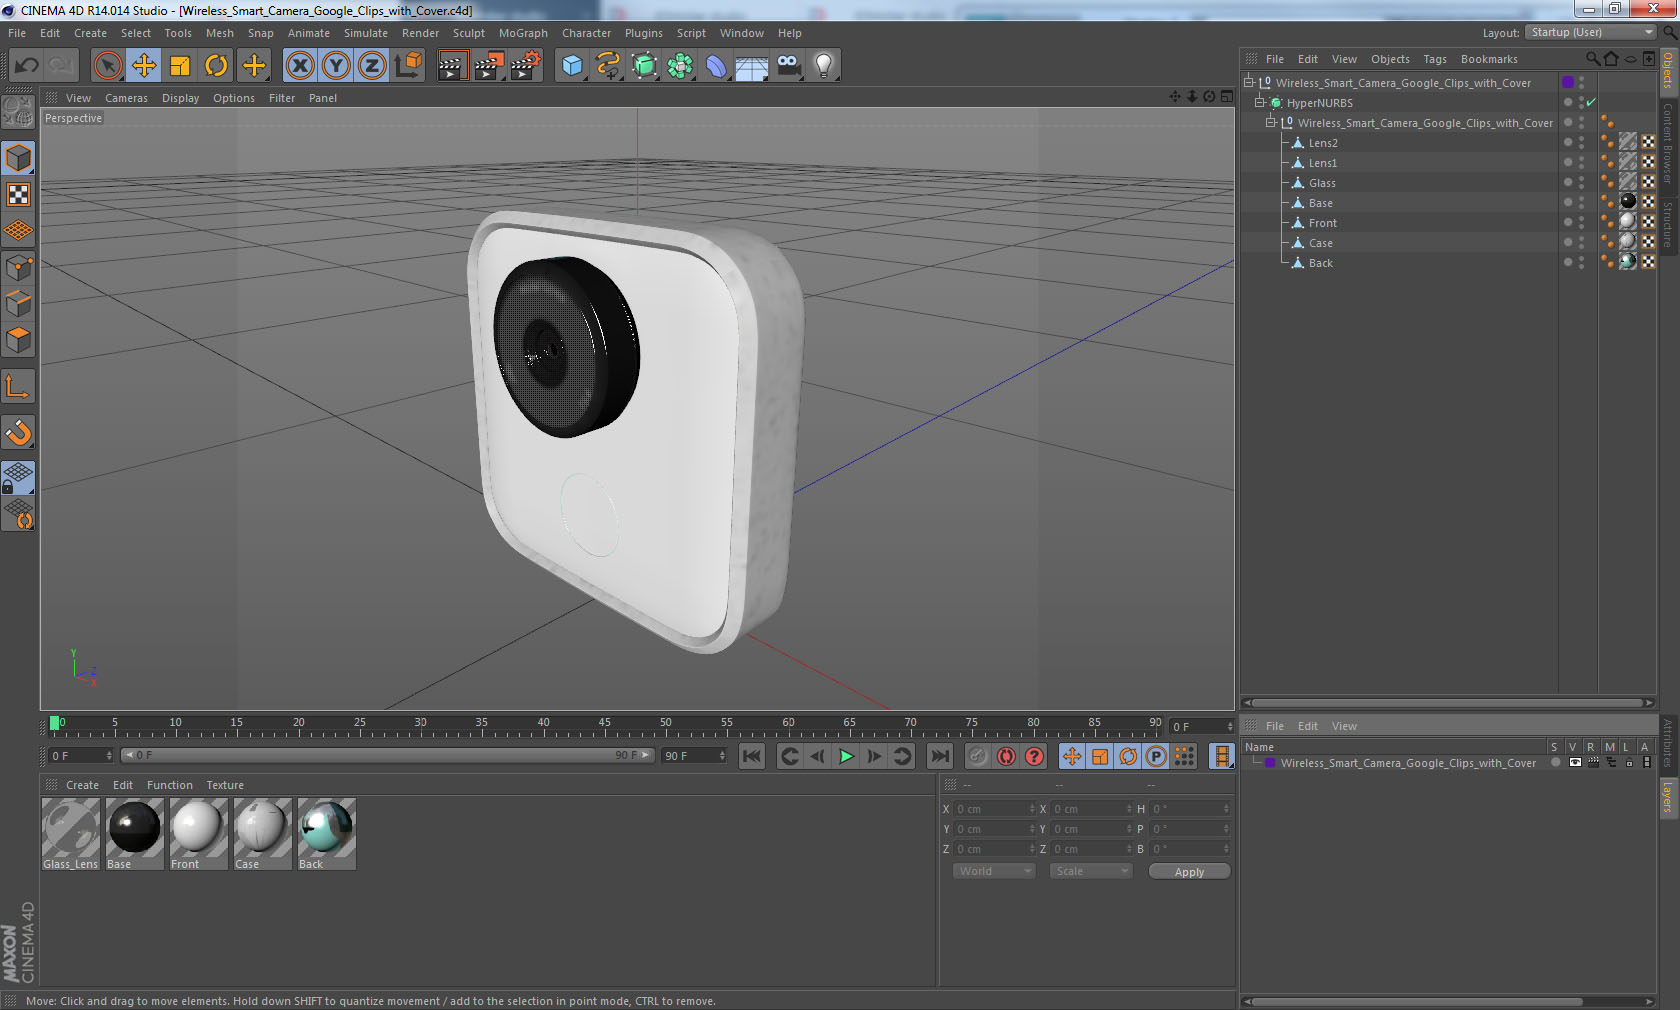Viewport: 1680px width, 1010px height.
Task: Switch to Points mode
Action: tap(18, 267)
